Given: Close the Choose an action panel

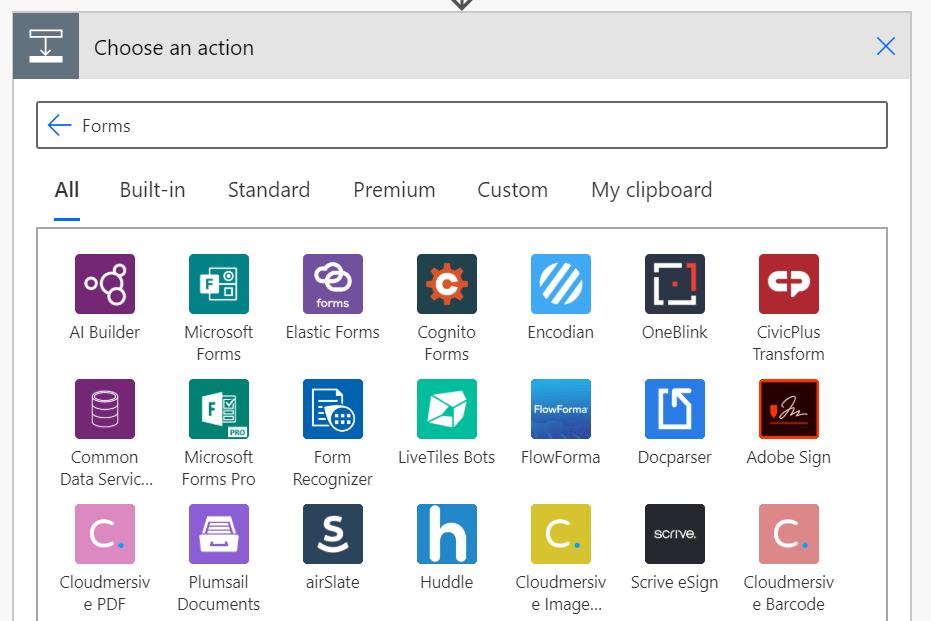Looking at the screenshot, I should pos(886,46).
